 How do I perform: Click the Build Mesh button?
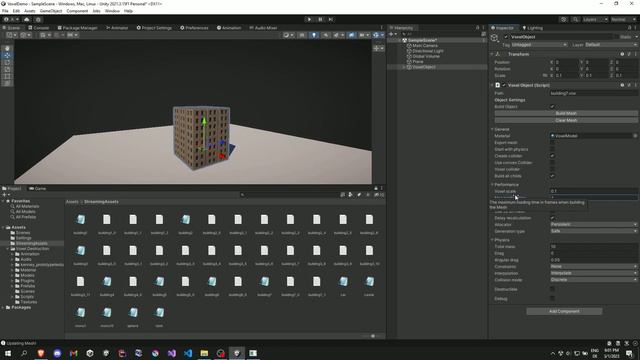[566, 113]
